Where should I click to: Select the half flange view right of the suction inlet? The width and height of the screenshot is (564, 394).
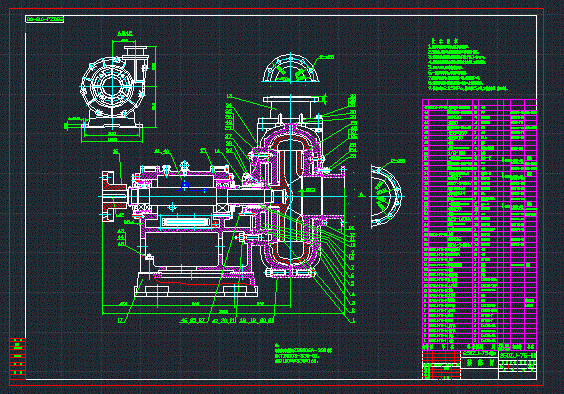pyautogui.click(x=386, y=196)
